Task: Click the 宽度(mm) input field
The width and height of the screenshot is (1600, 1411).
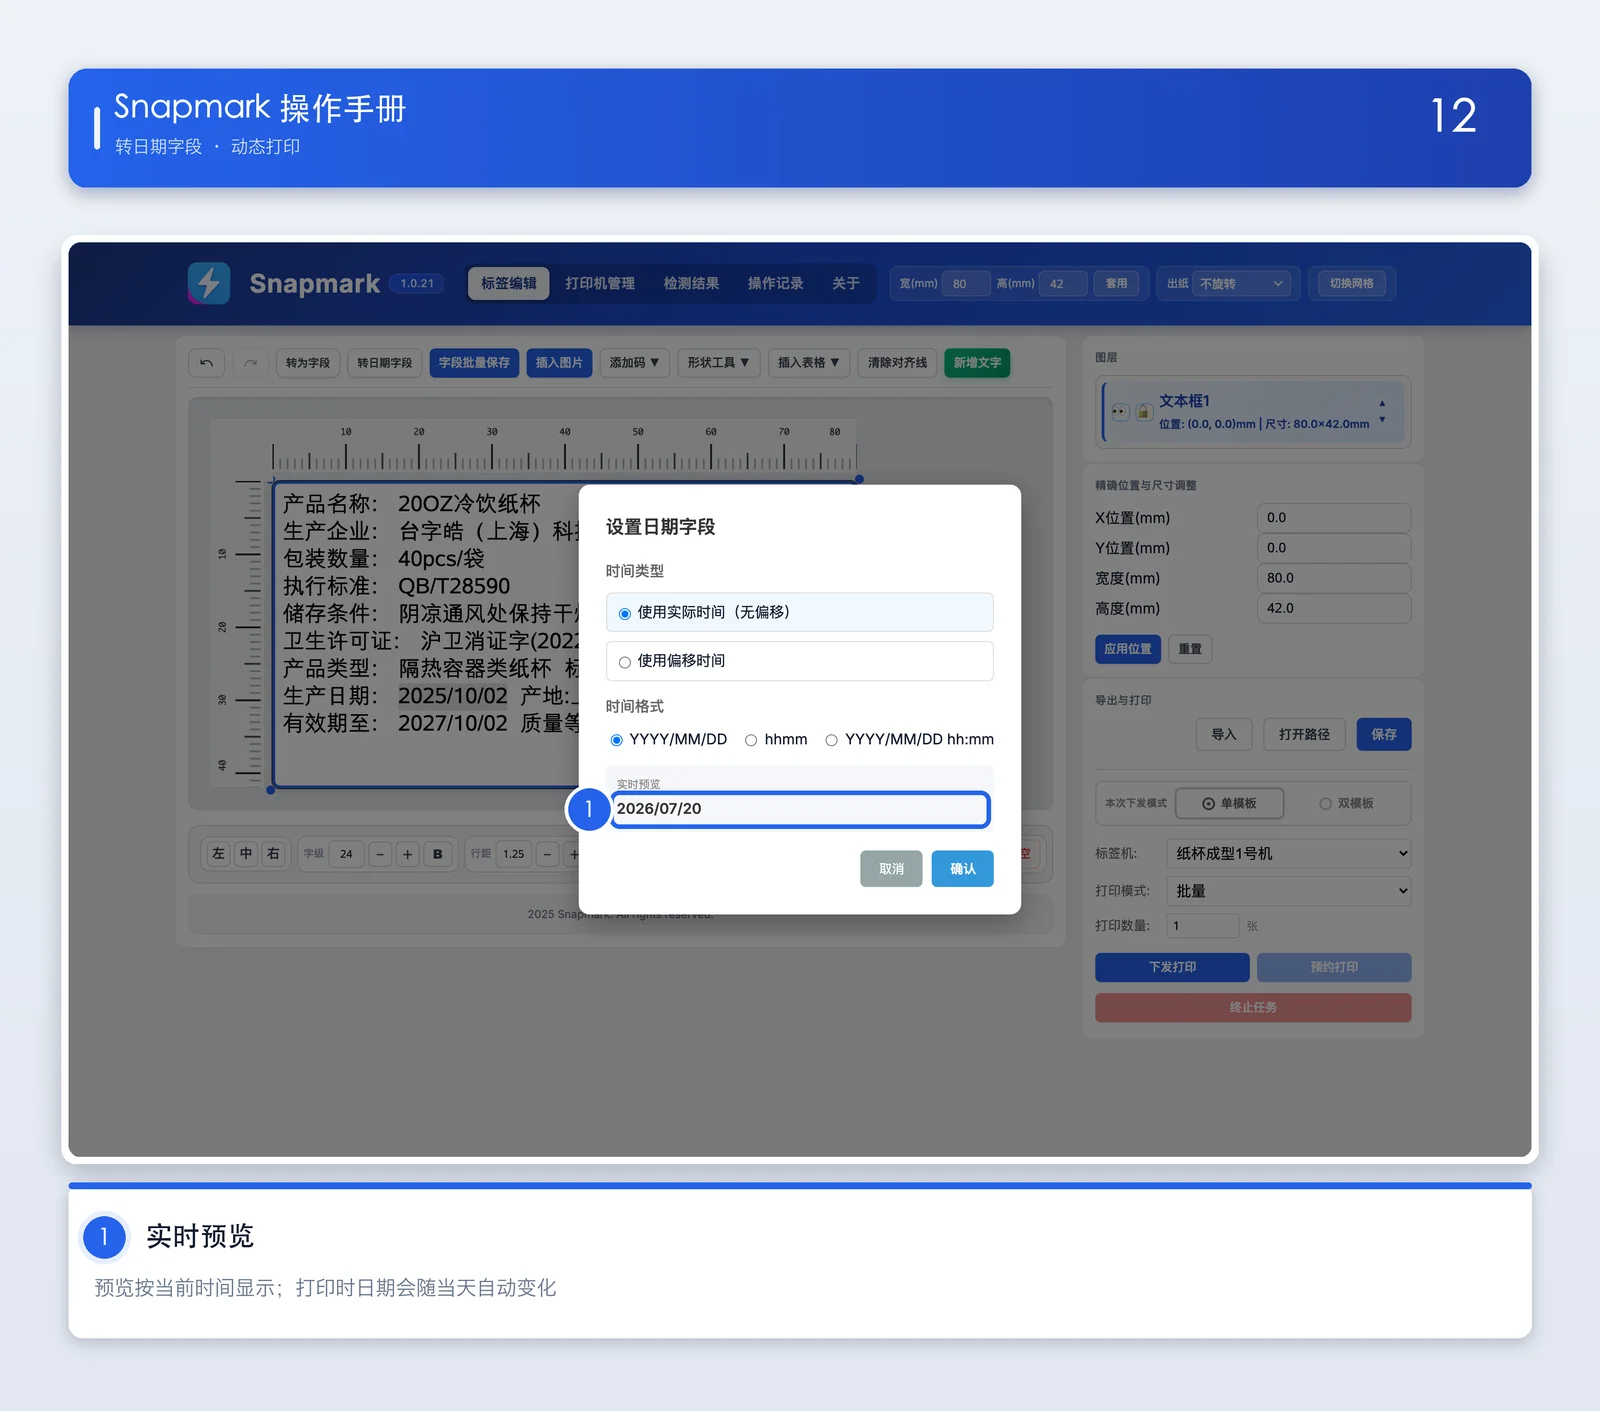Action: coord(1334,578)
